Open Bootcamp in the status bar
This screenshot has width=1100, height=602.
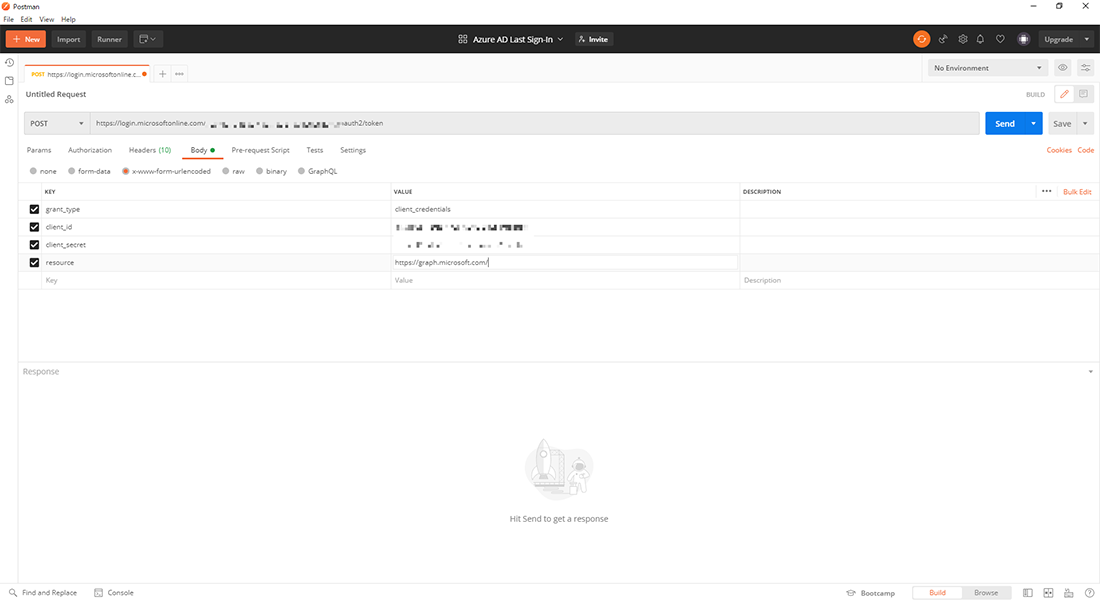point(871,593)
